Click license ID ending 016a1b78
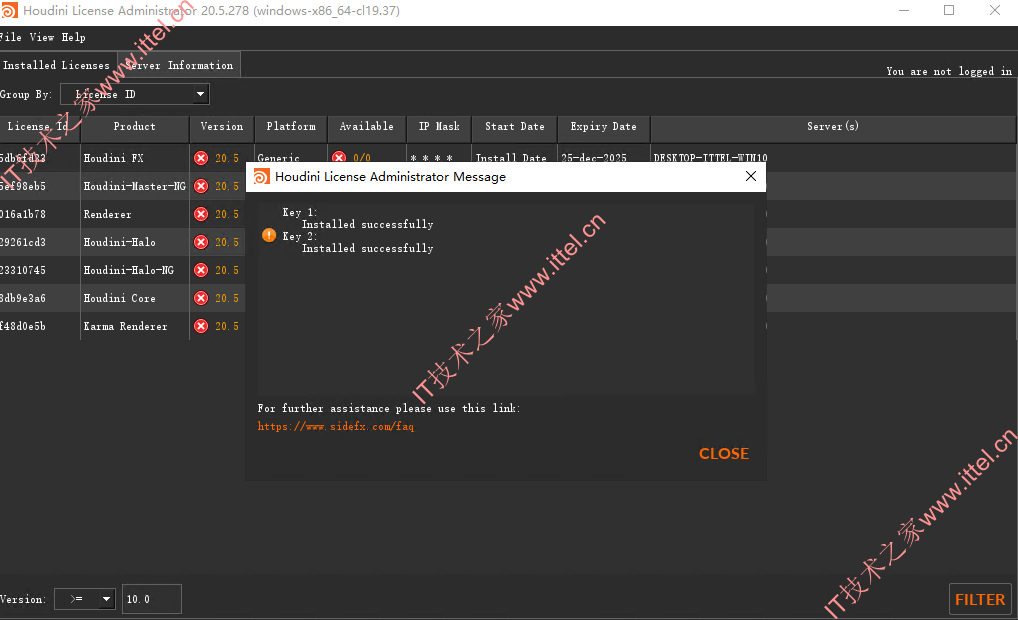Viewport: 1018px width, 620px height. [x=23, y=214]
